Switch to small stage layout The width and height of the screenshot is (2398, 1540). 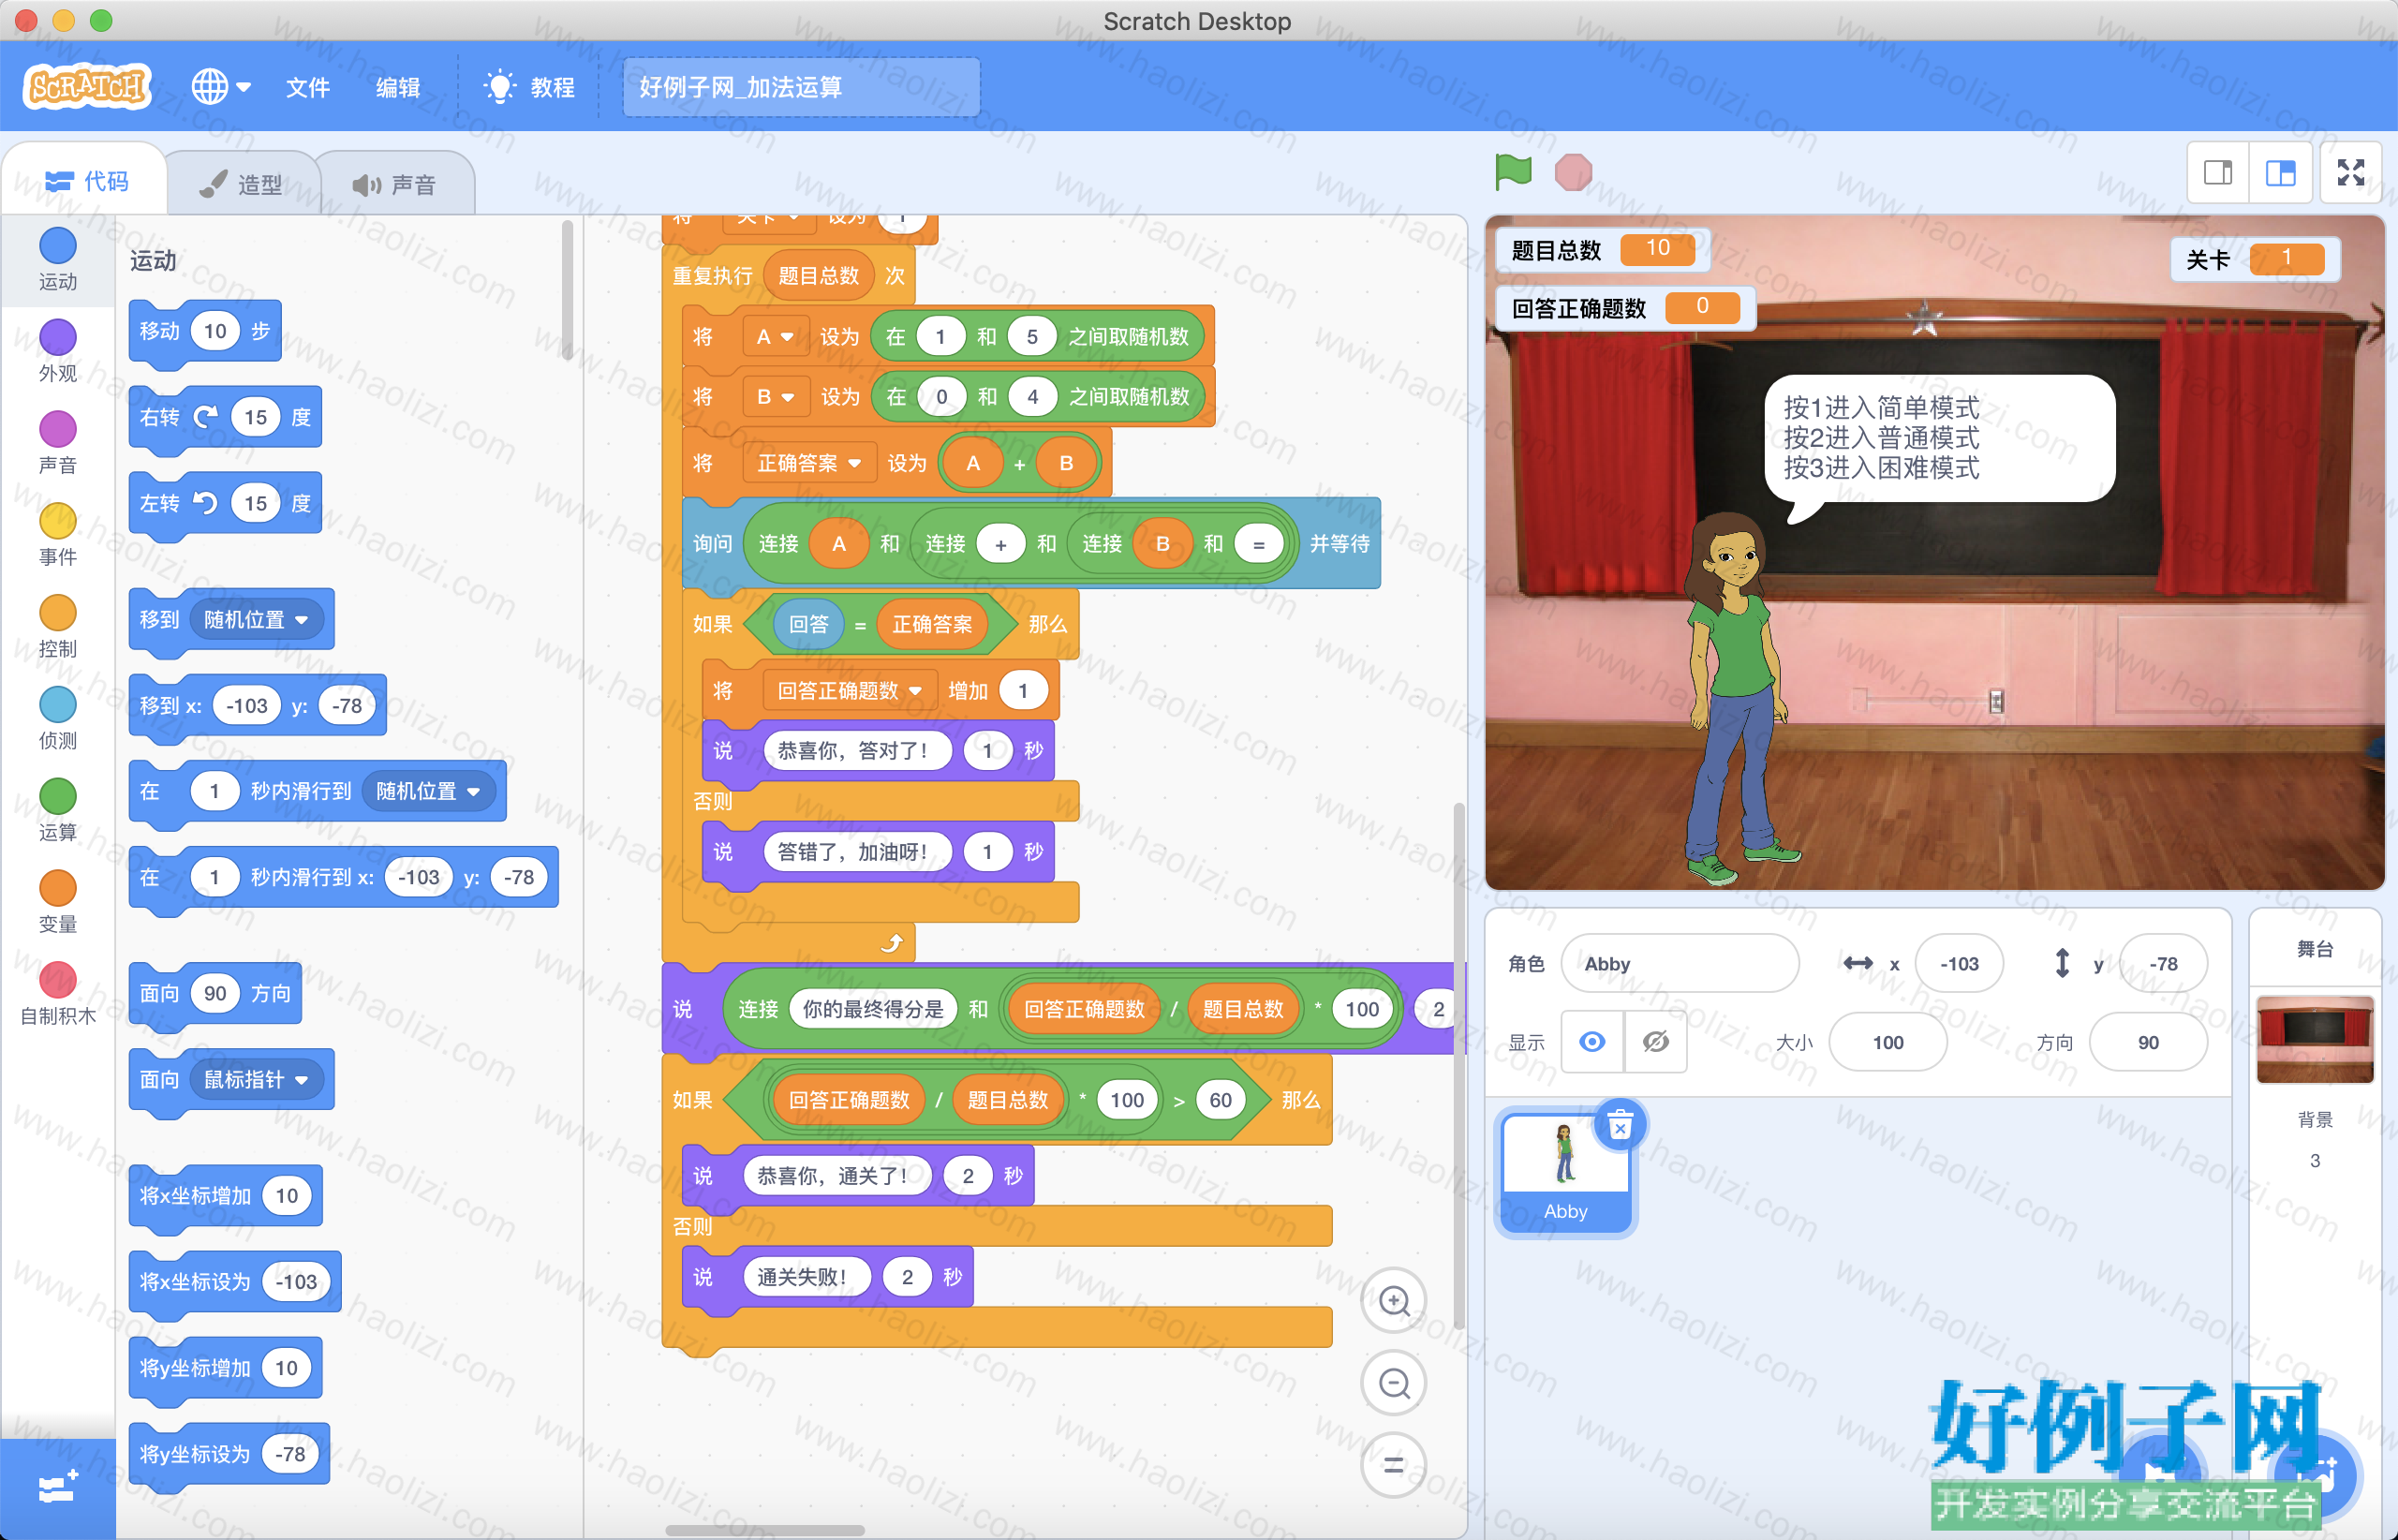(2218, 173)
